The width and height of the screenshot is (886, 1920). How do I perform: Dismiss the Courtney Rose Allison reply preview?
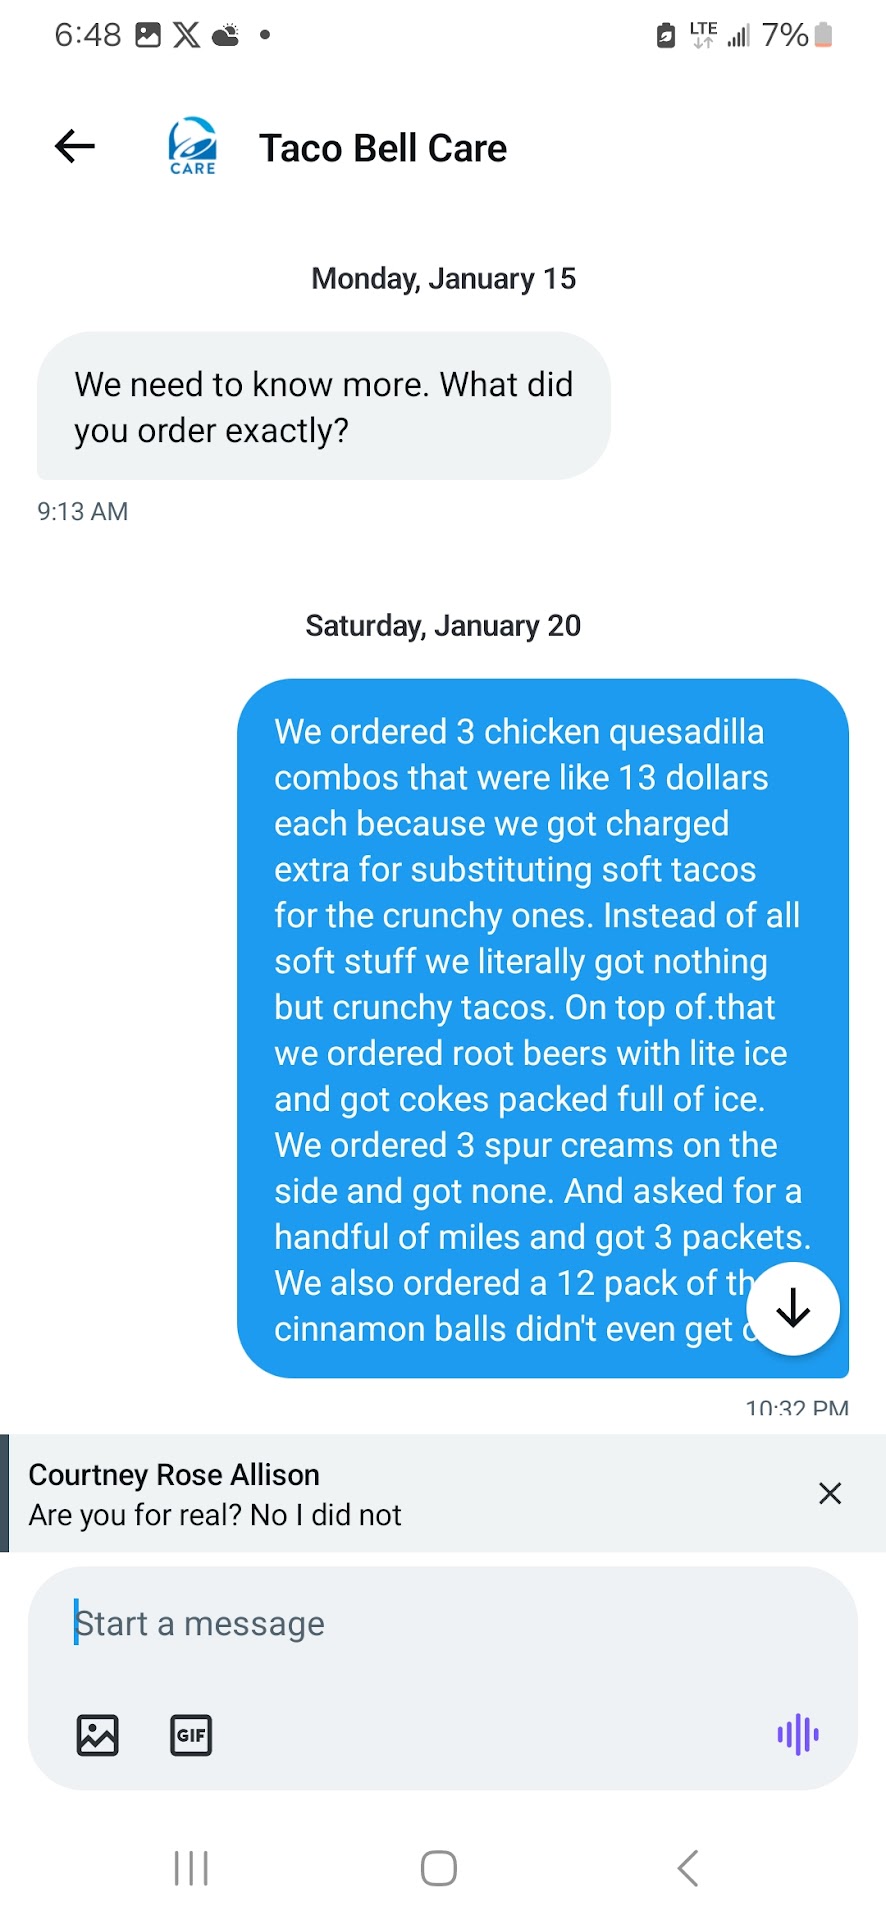coord(830,1493)
